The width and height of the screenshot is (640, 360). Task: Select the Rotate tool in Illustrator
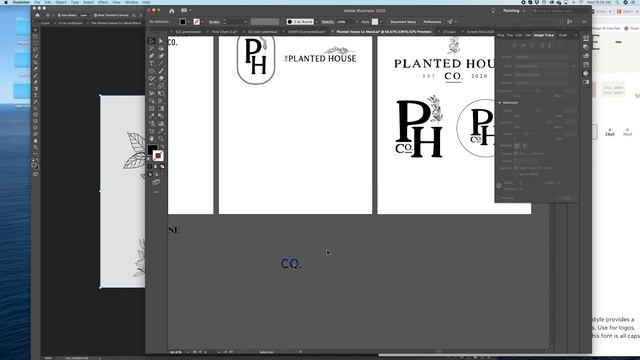point(151,86)
